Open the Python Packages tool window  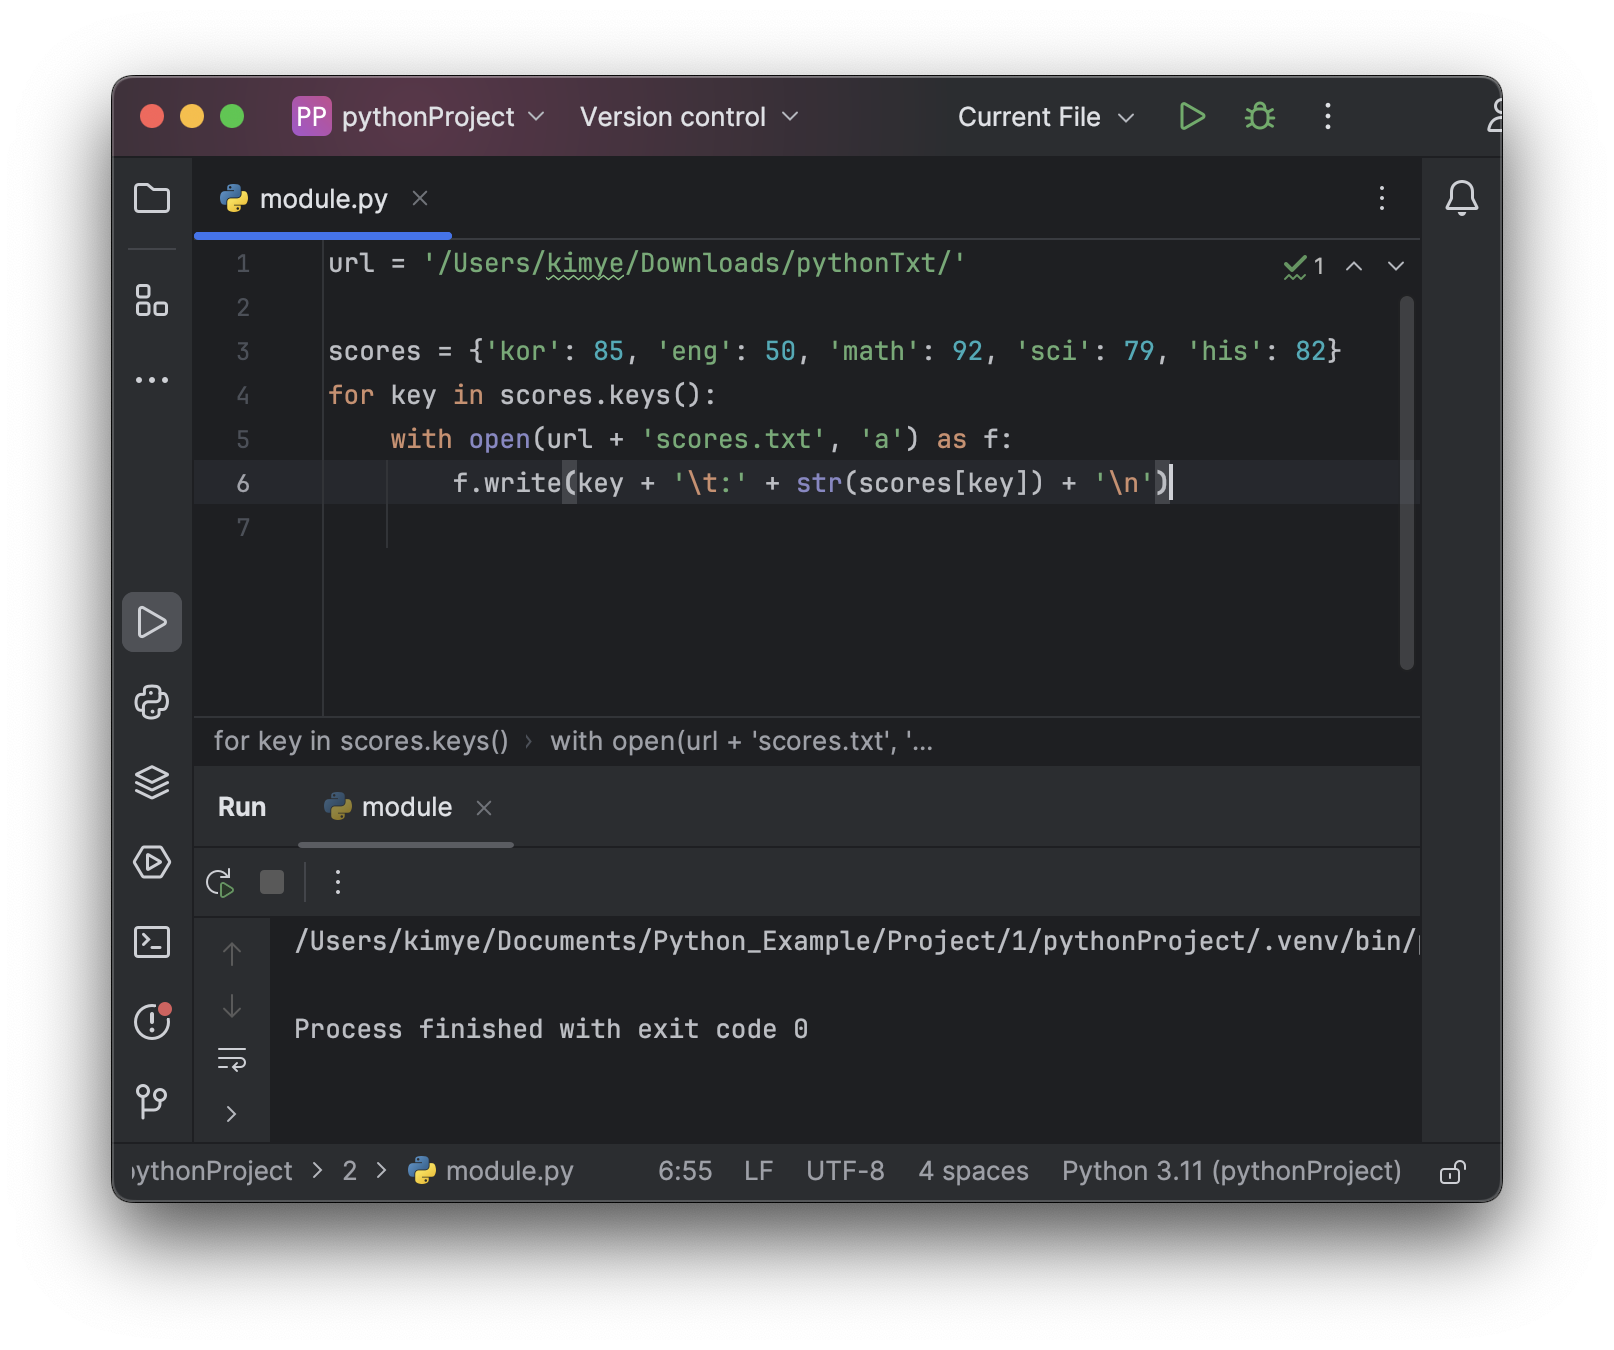tap(152, 702)
